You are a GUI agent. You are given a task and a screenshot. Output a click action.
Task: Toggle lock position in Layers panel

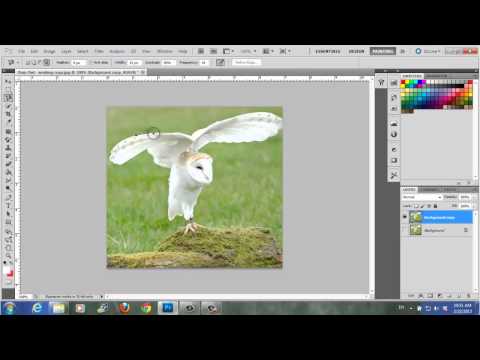[x=429, y=206]
